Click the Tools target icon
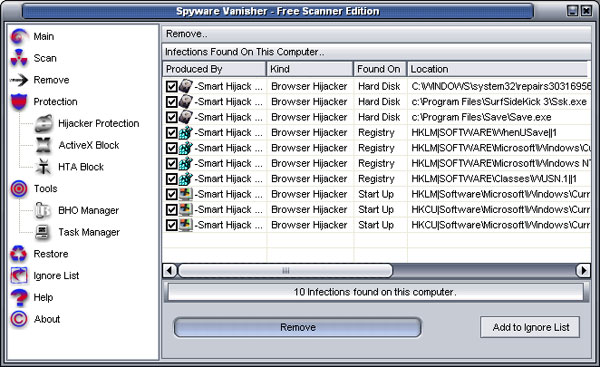The width and height of the screenshot is (600, 367). pyautogui.click(x=19, y=189)
